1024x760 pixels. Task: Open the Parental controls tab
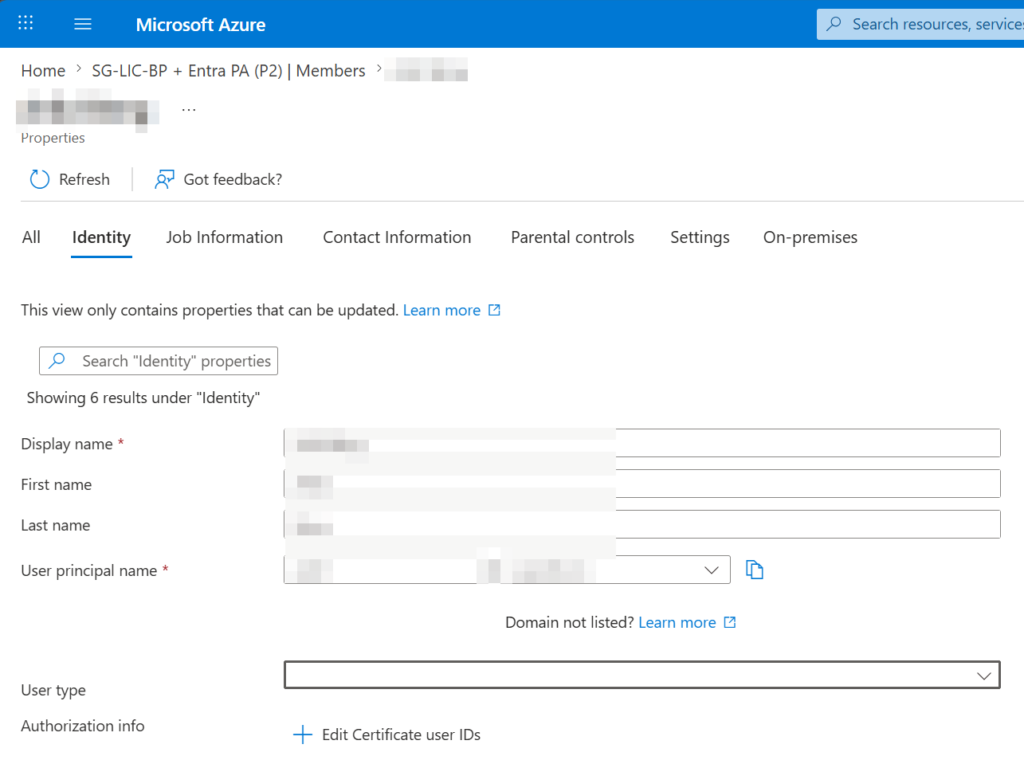[x=572, y=237]
